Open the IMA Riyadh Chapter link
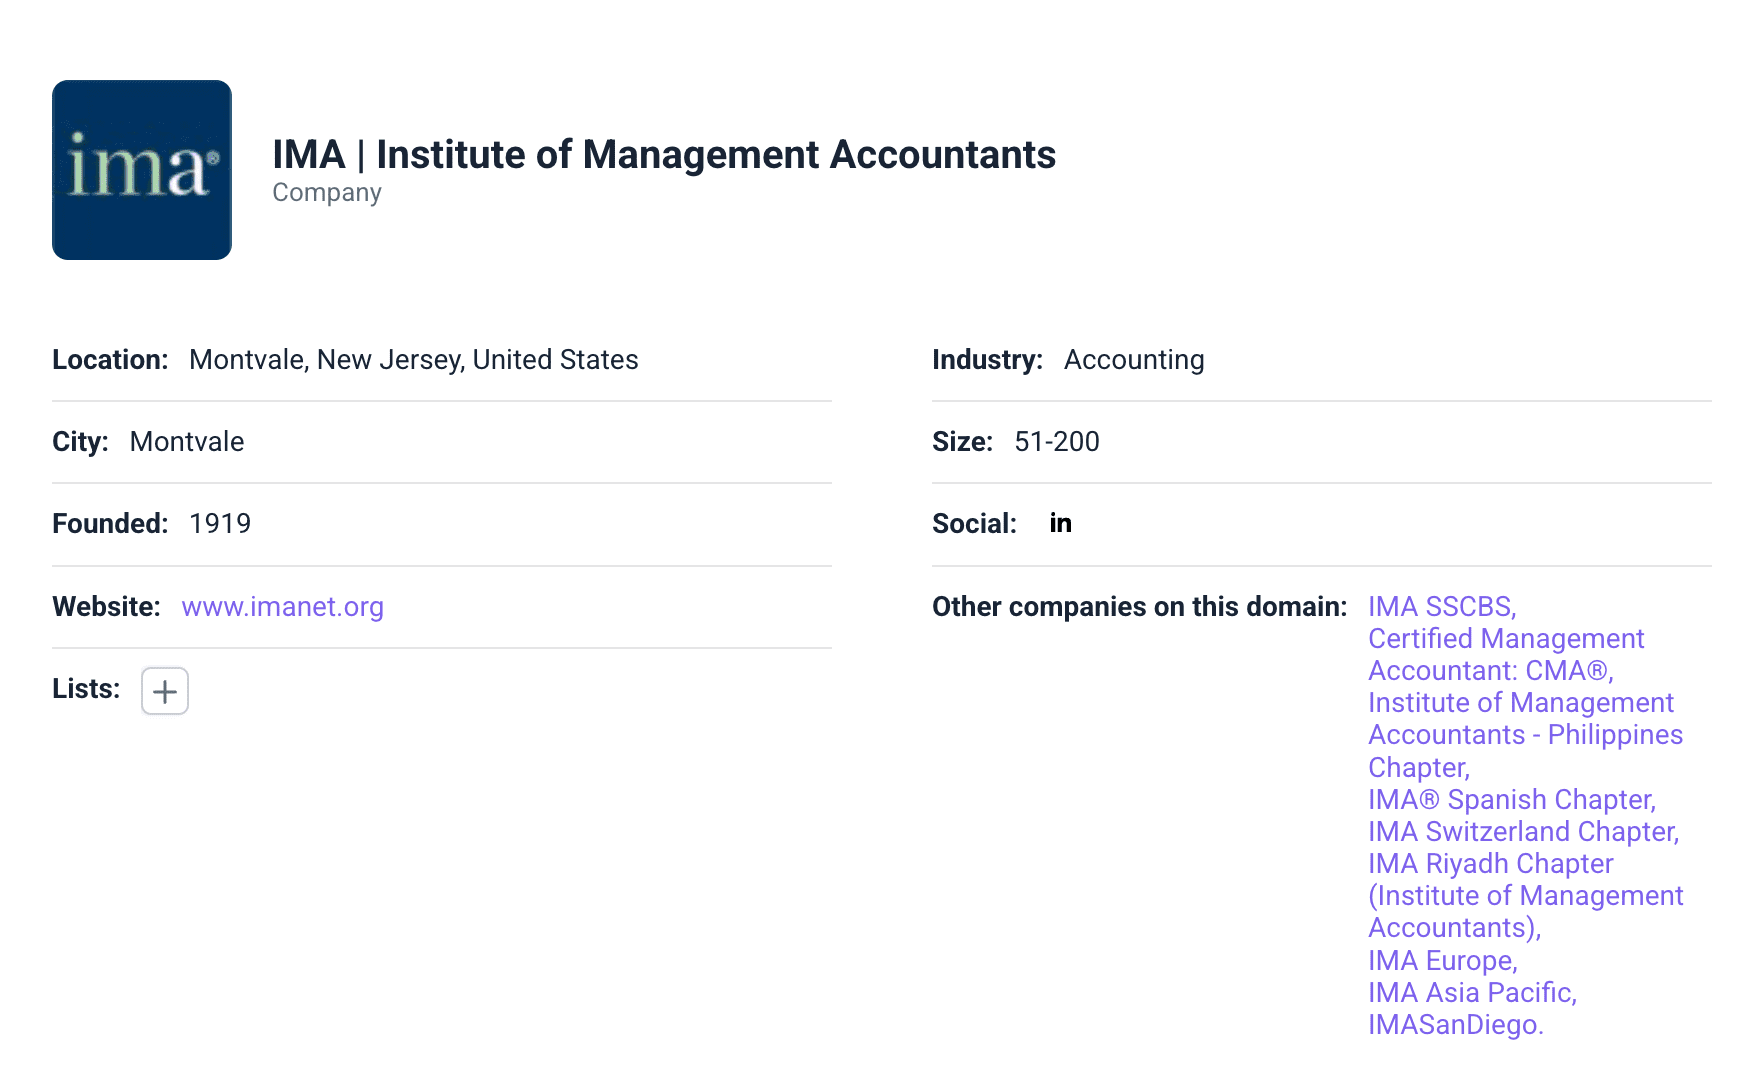The image size is (1752, 1092). point(1525,896)
